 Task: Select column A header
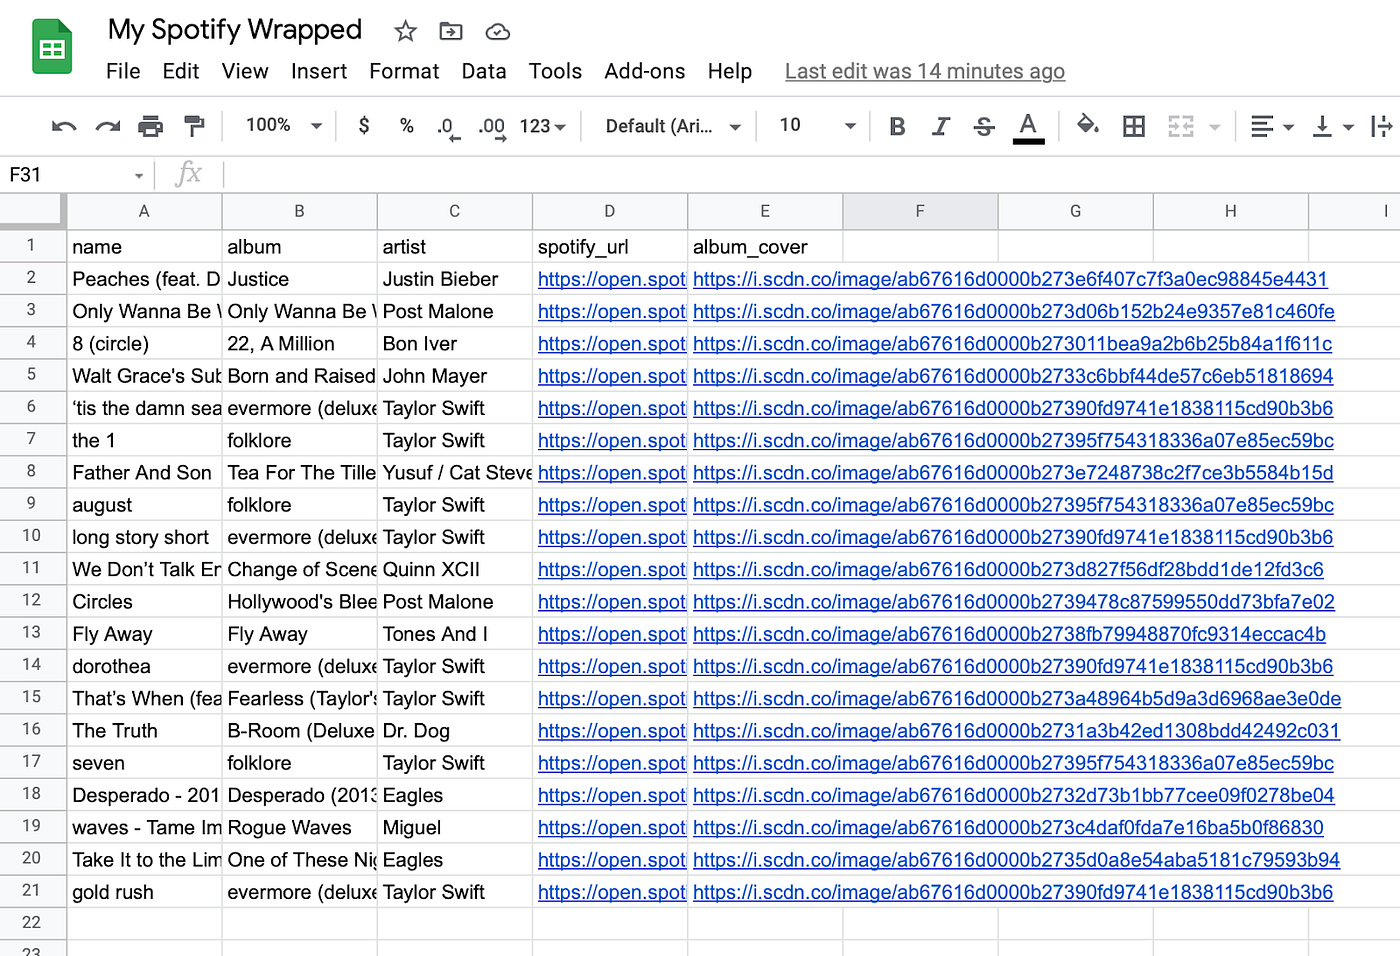point(144,211)
